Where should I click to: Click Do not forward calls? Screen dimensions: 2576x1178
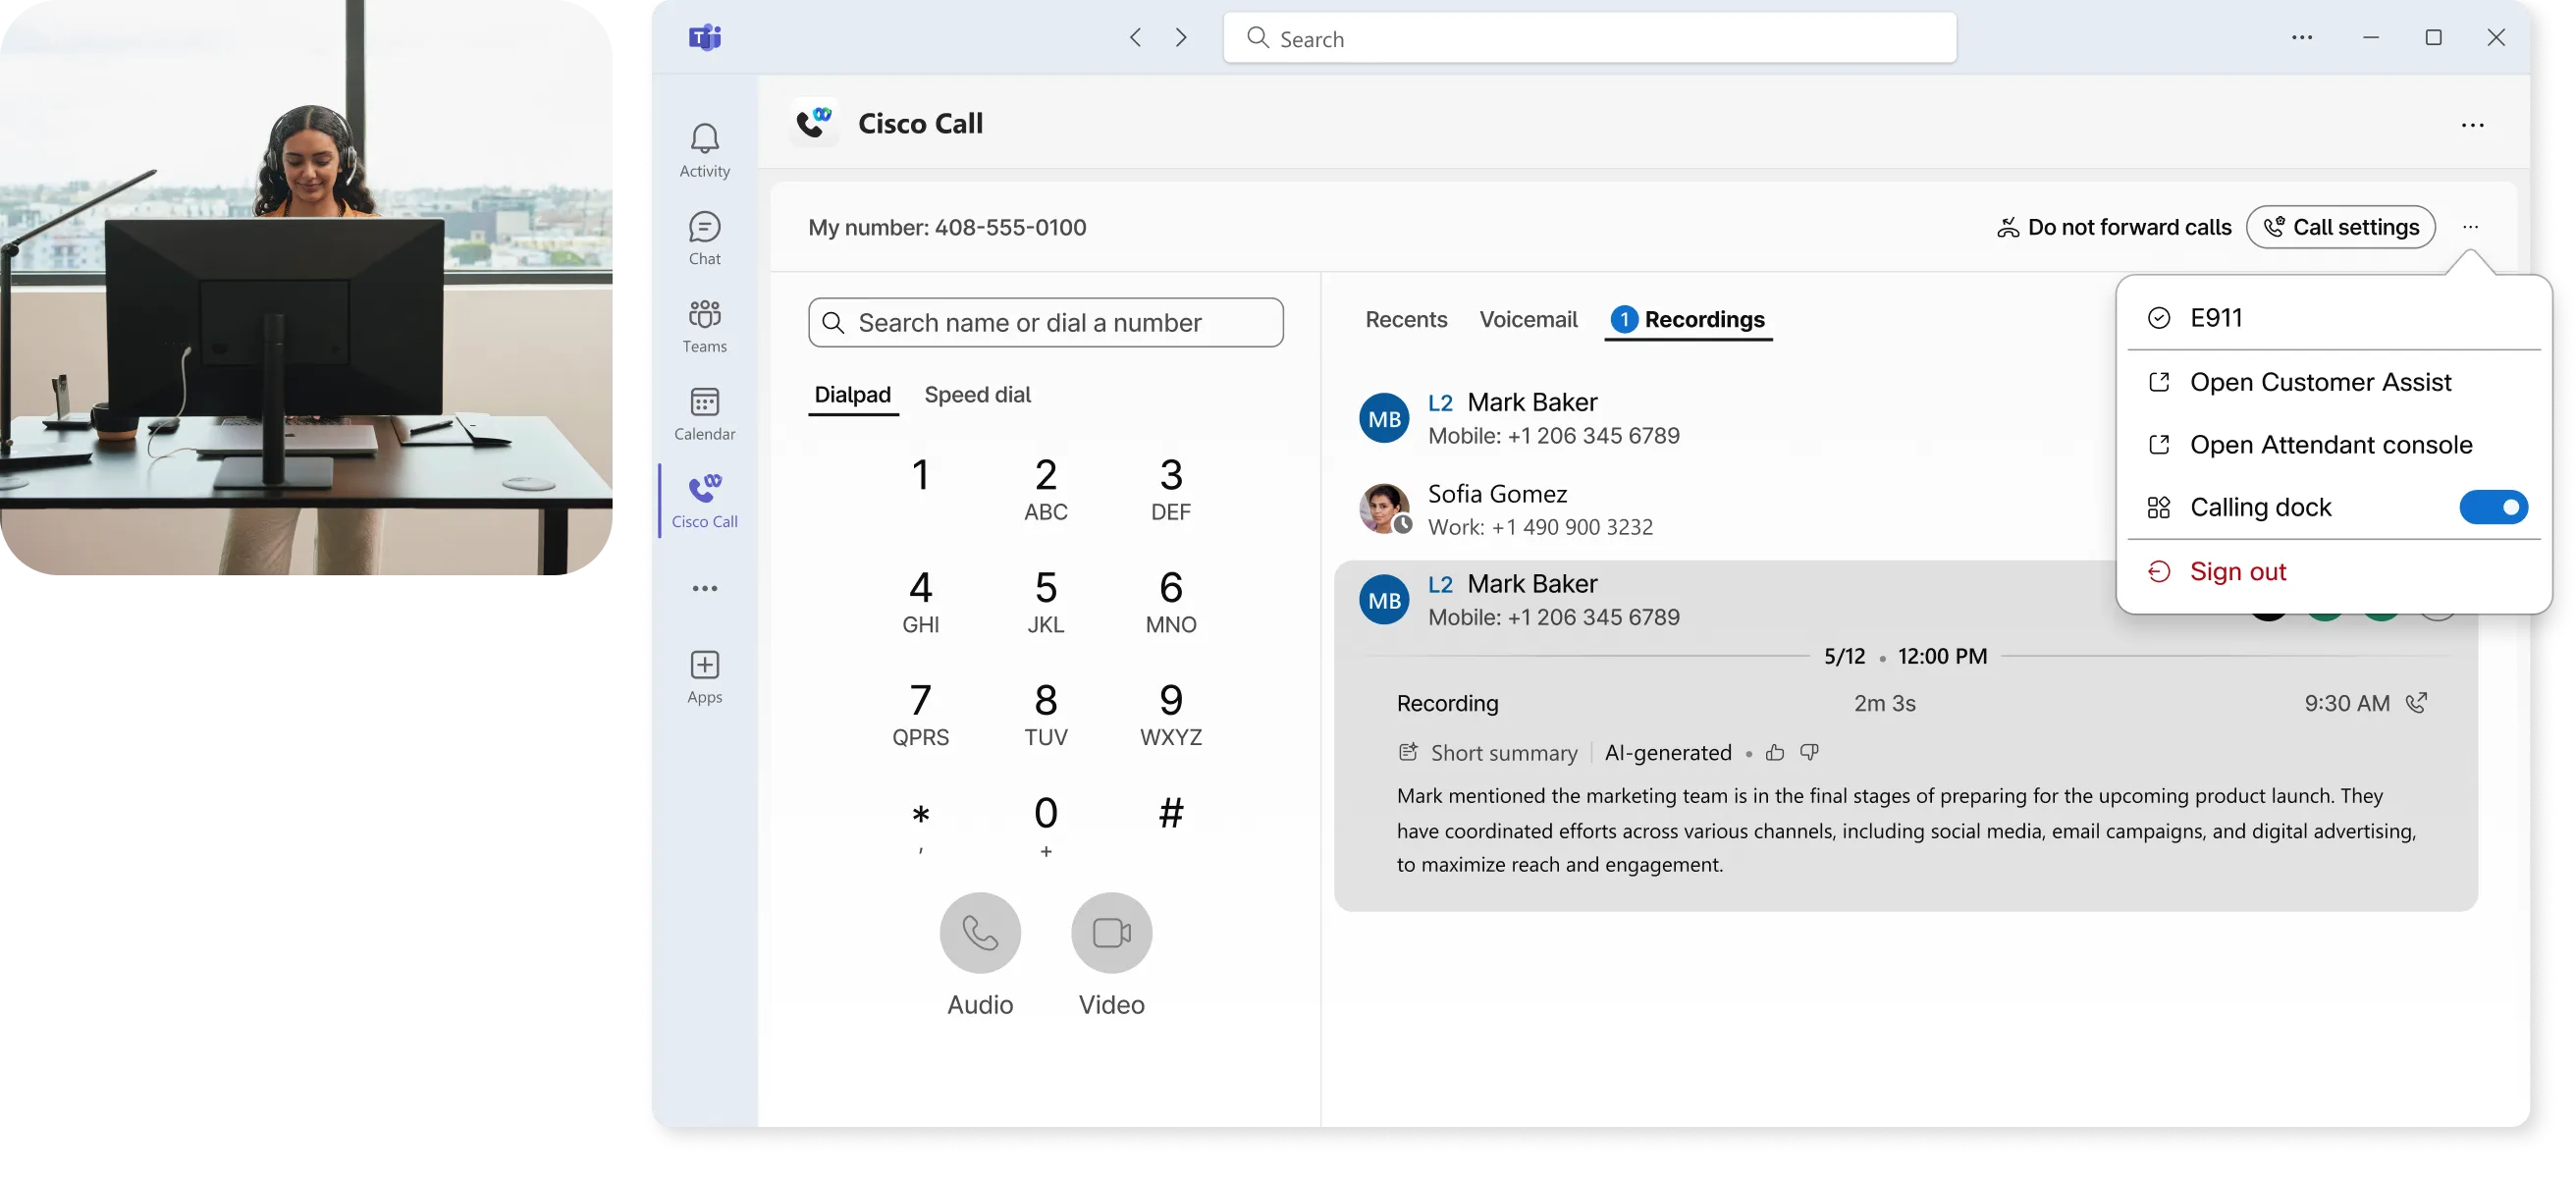coord(2113,227)
